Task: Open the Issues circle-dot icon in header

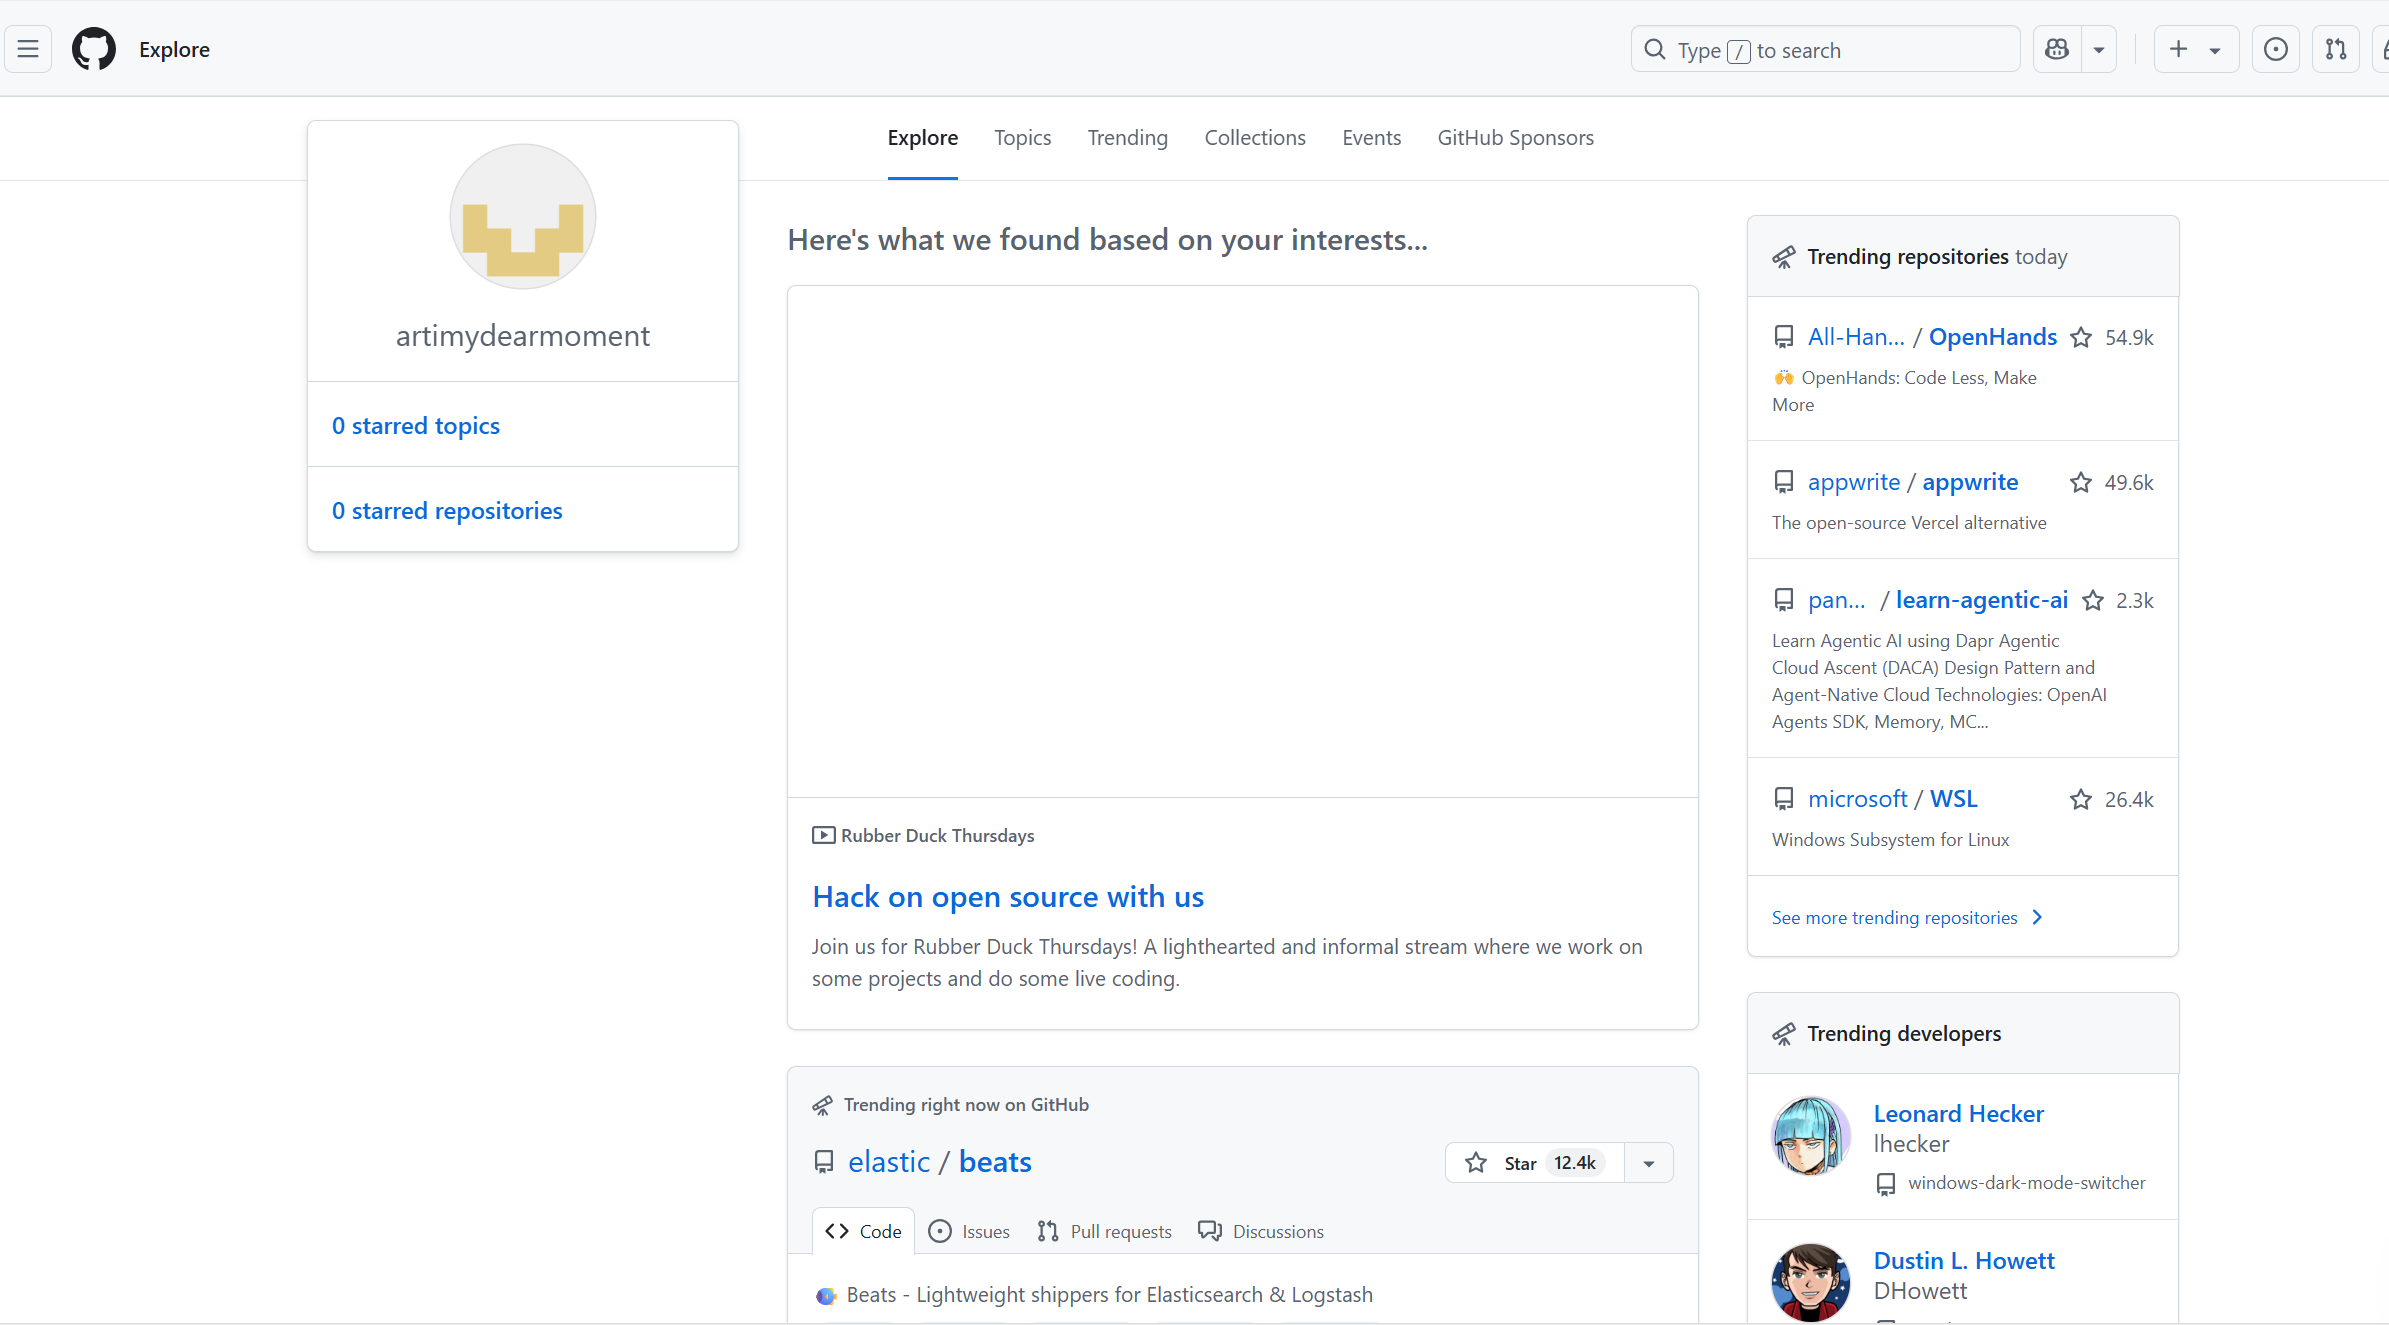Action: 2275,49
